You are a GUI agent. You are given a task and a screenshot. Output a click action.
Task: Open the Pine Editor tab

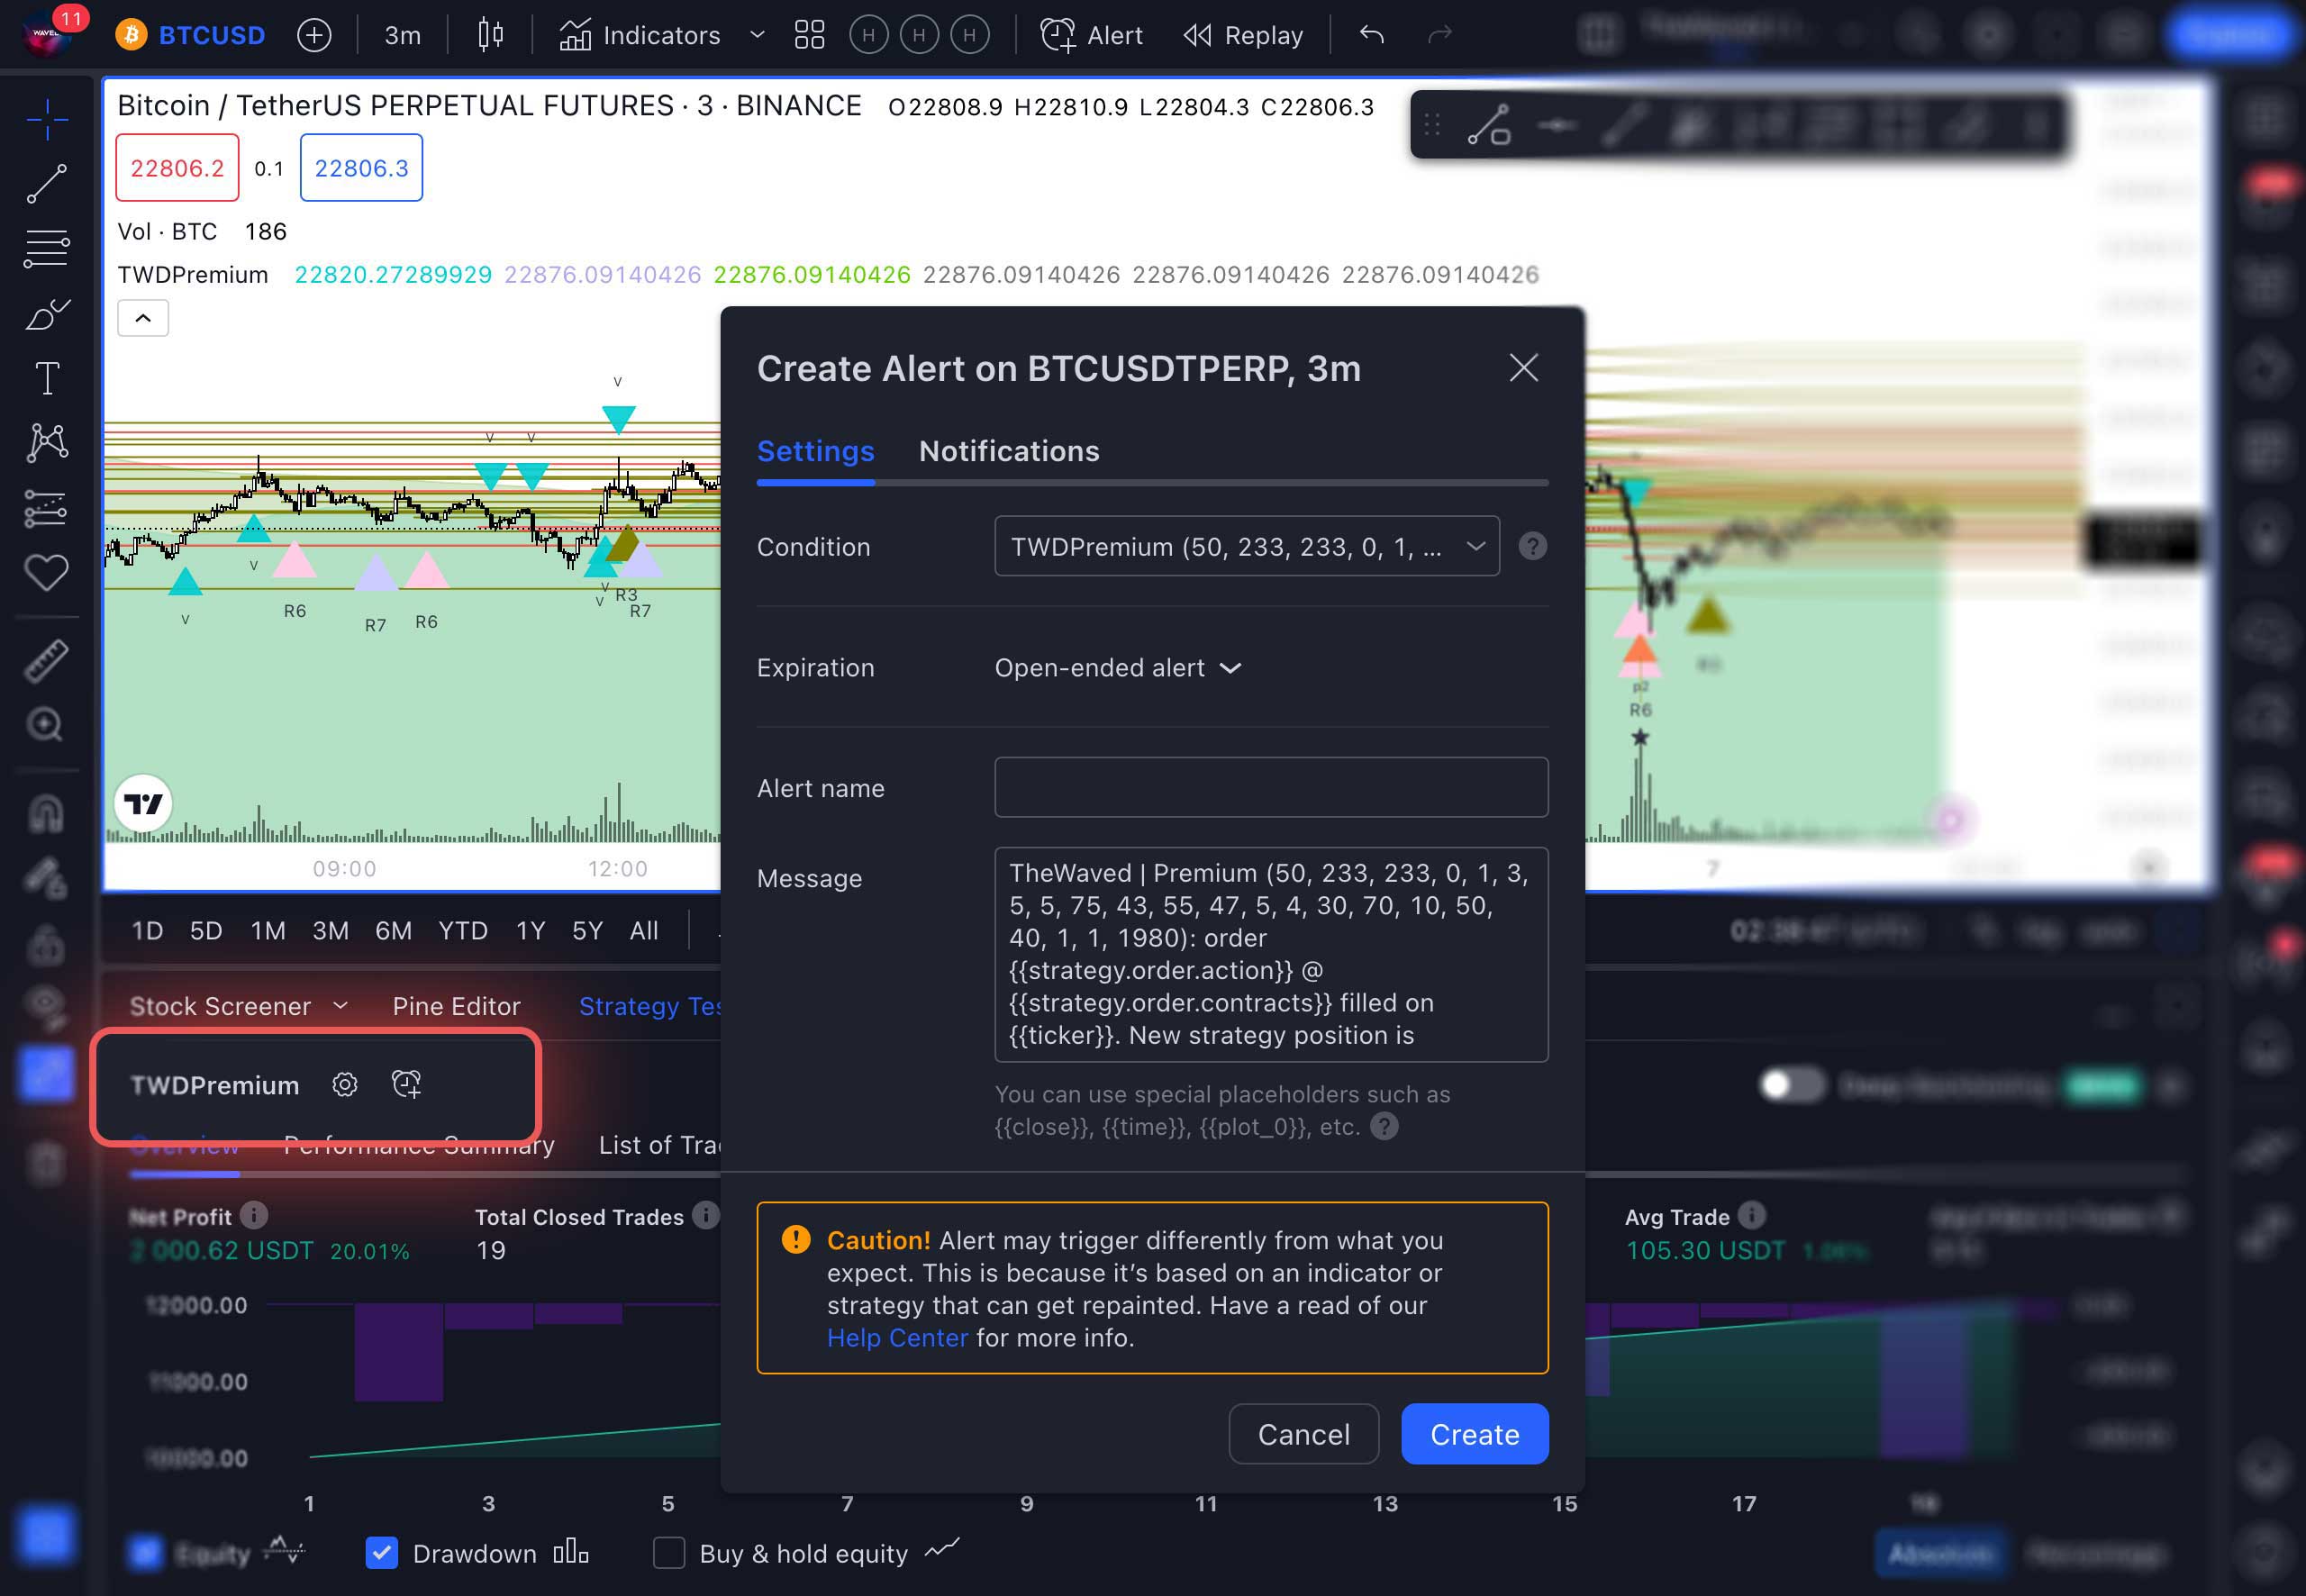(x=457, y=1006)
